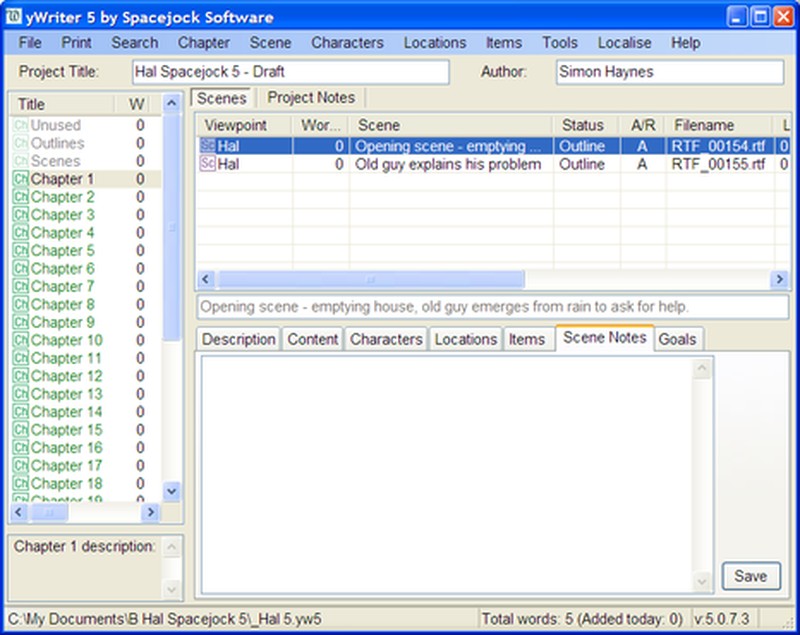This screenshot has height=635, width=800.
Task: Click the greyed Ch icon beside Outlines
Action: tap(21, 142)
